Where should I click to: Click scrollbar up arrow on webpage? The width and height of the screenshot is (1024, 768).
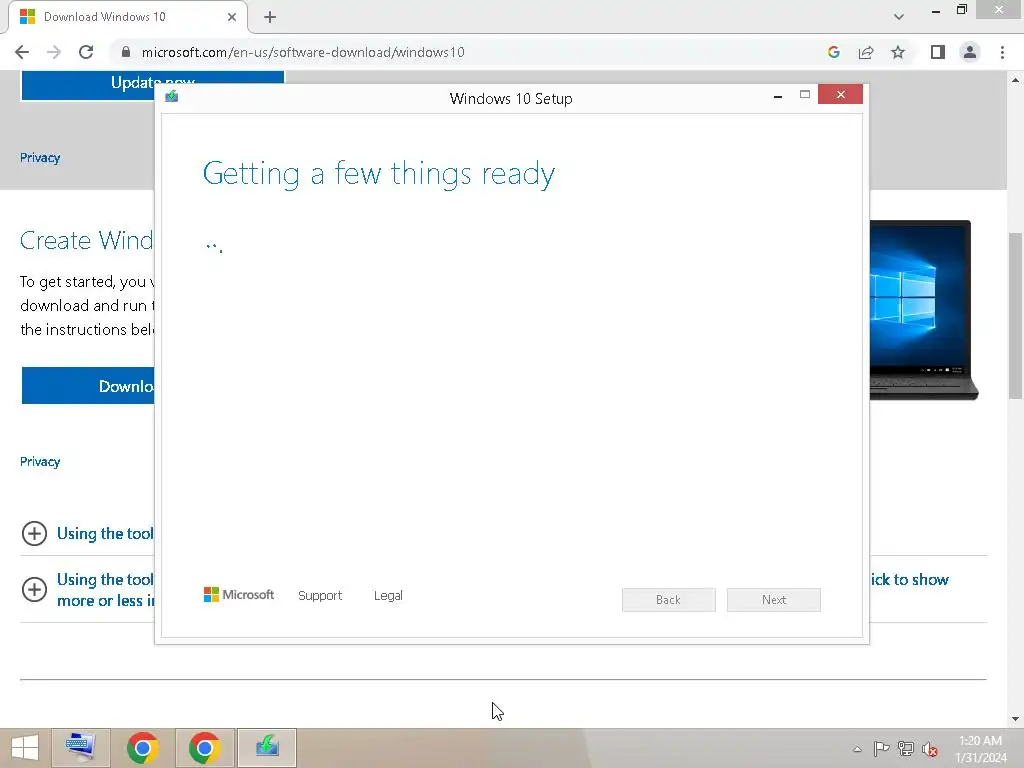click(x=1016, y=80)
